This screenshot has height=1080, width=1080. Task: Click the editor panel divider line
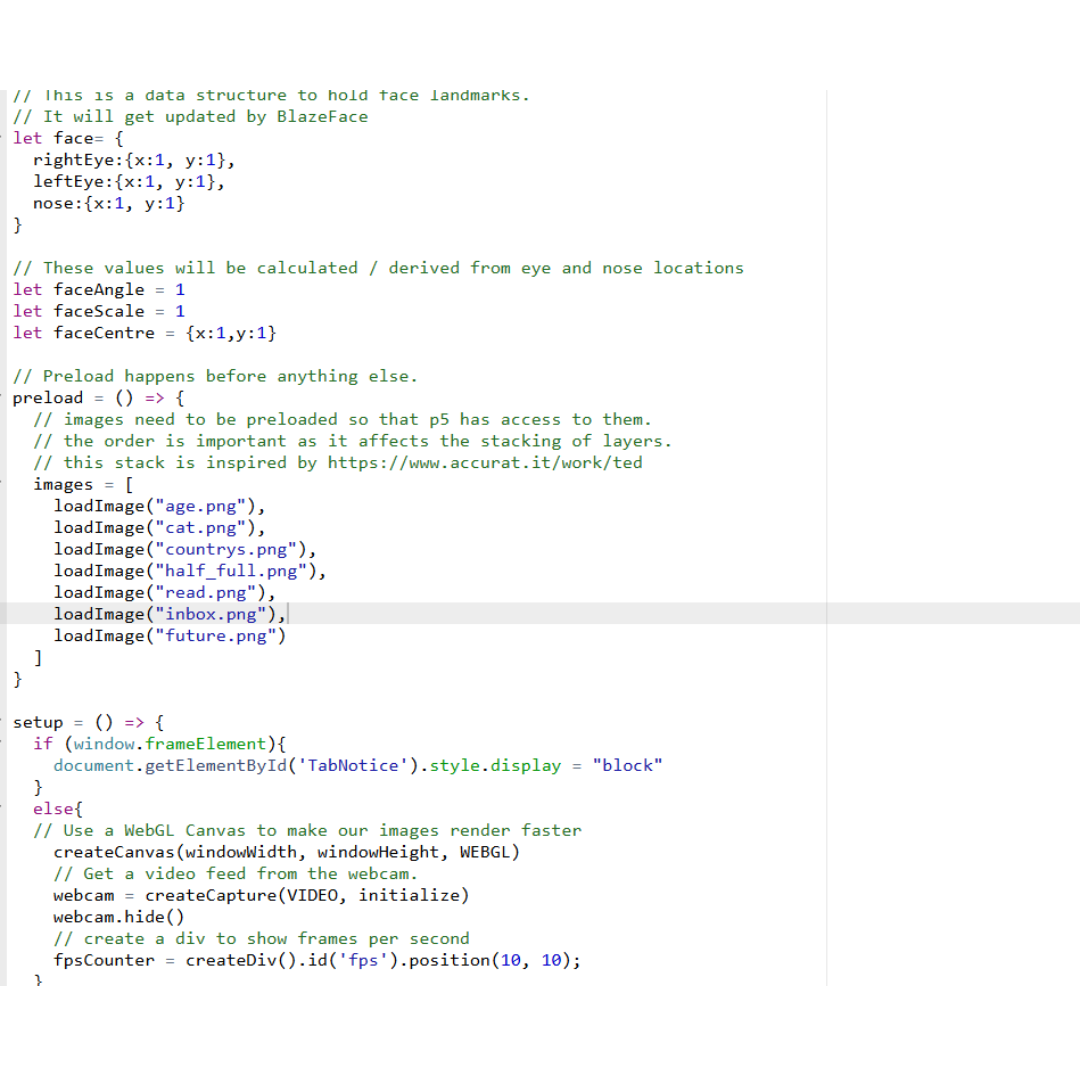coord(826,500)
